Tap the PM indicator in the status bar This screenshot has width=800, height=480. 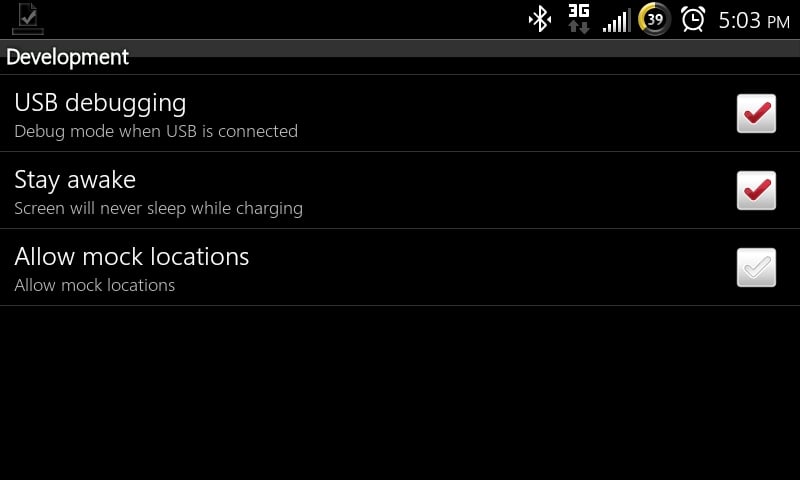tap(779, 22)
